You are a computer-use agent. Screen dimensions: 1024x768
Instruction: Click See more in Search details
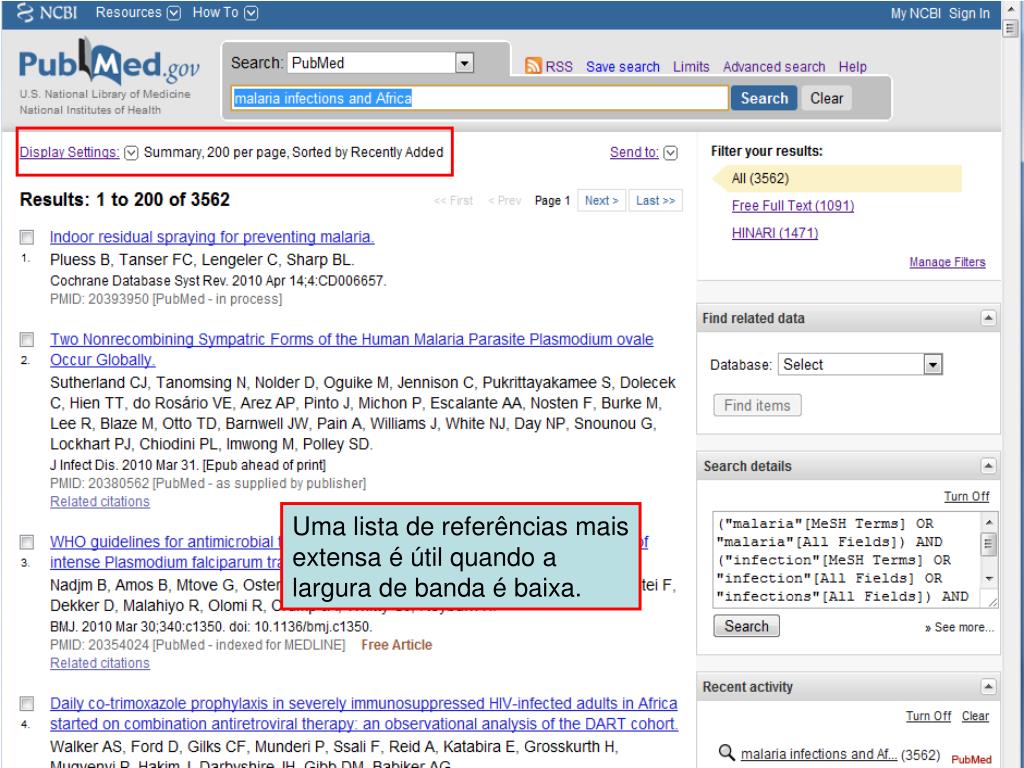(959, 628)
